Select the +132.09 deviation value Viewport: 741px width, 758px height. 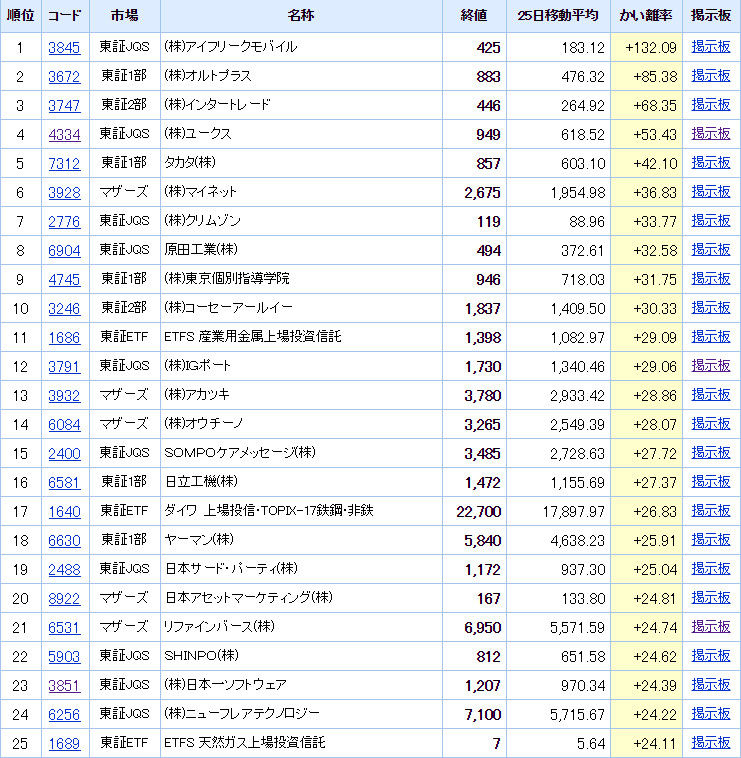point(651,47)
